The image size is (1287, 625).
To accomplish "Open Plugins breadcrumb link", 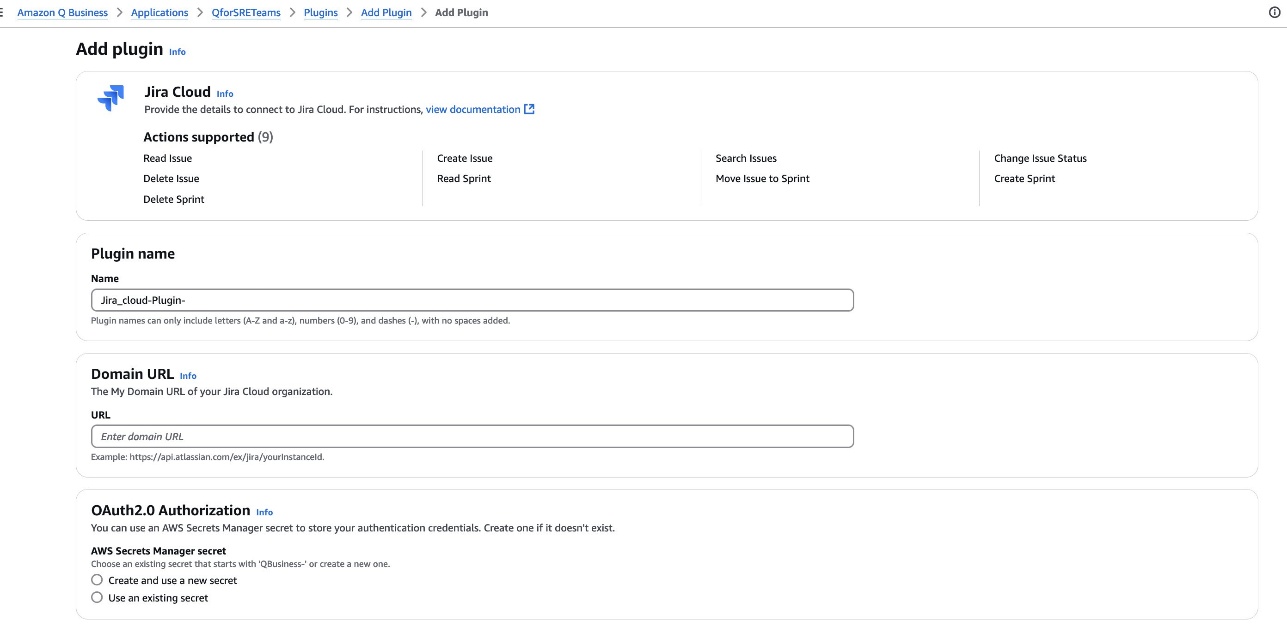I will [321, 13].
